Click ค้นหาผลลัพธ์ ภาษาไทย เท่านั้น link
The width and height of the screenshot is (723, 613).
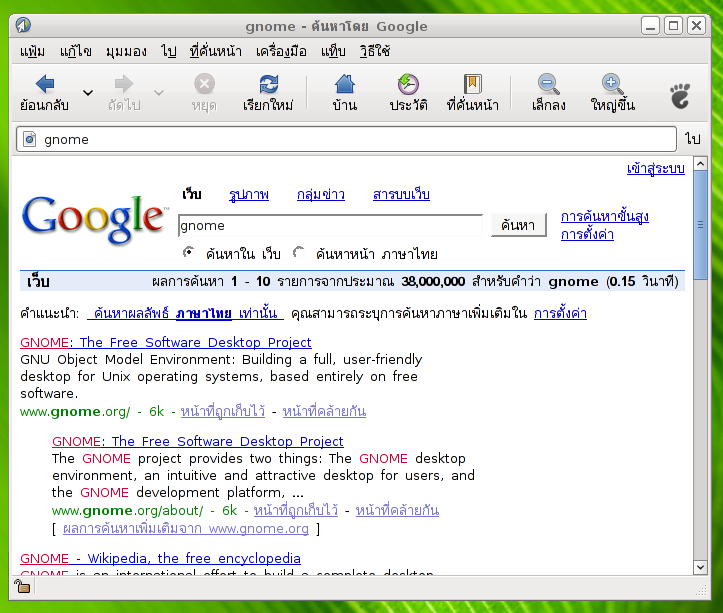point(185,314)
